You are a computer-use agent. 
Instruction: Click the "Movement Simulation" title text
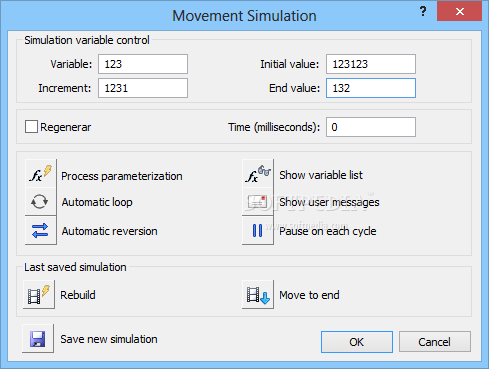pyautogui.click(x=244, y=16)
